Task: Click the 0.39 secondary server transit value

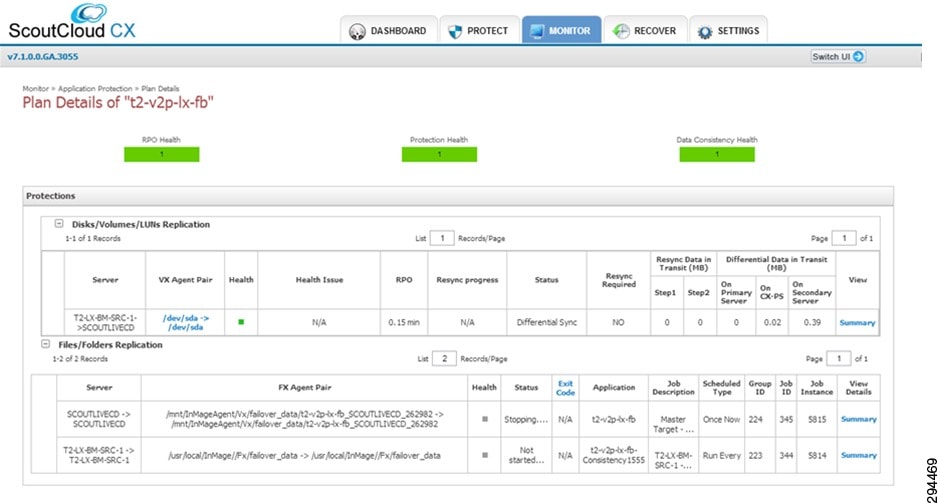Action: point(812,322)
